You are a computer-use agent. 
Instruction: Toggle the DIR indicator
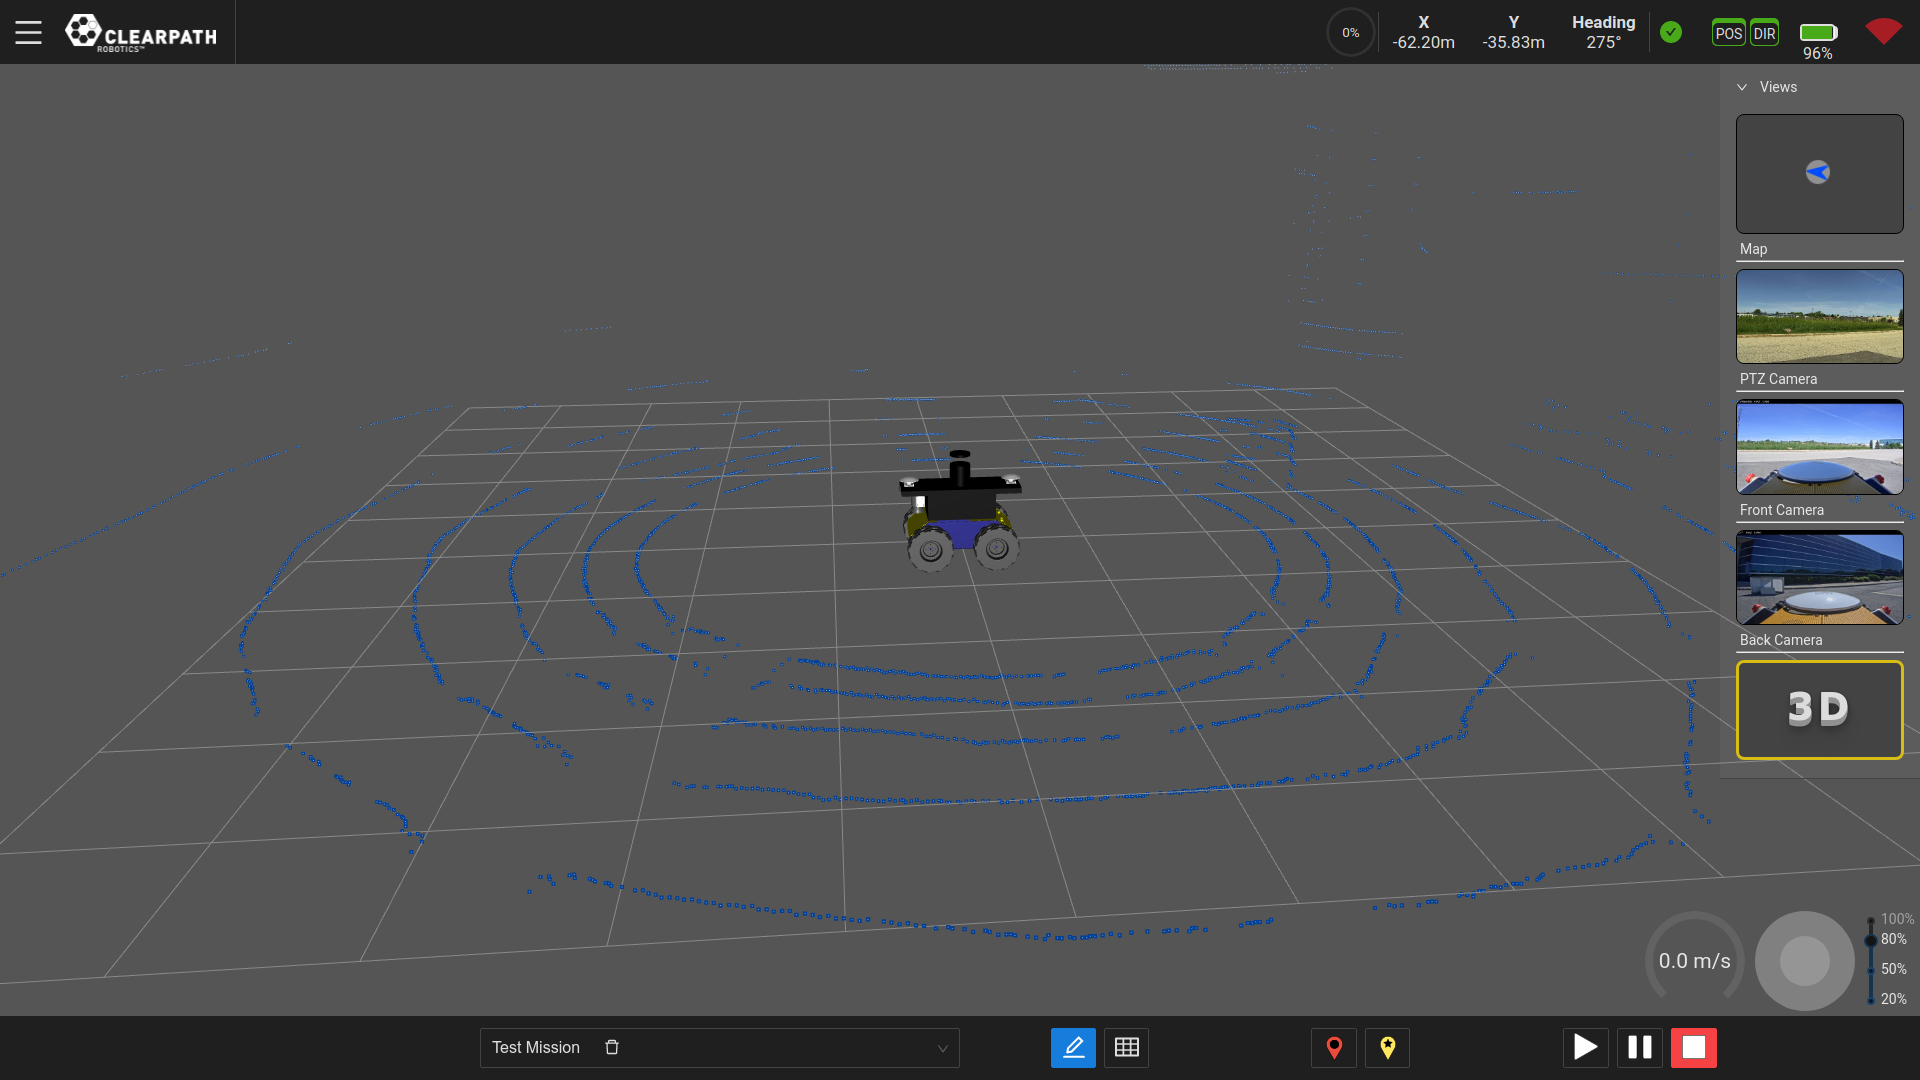tap(1765, 33)
